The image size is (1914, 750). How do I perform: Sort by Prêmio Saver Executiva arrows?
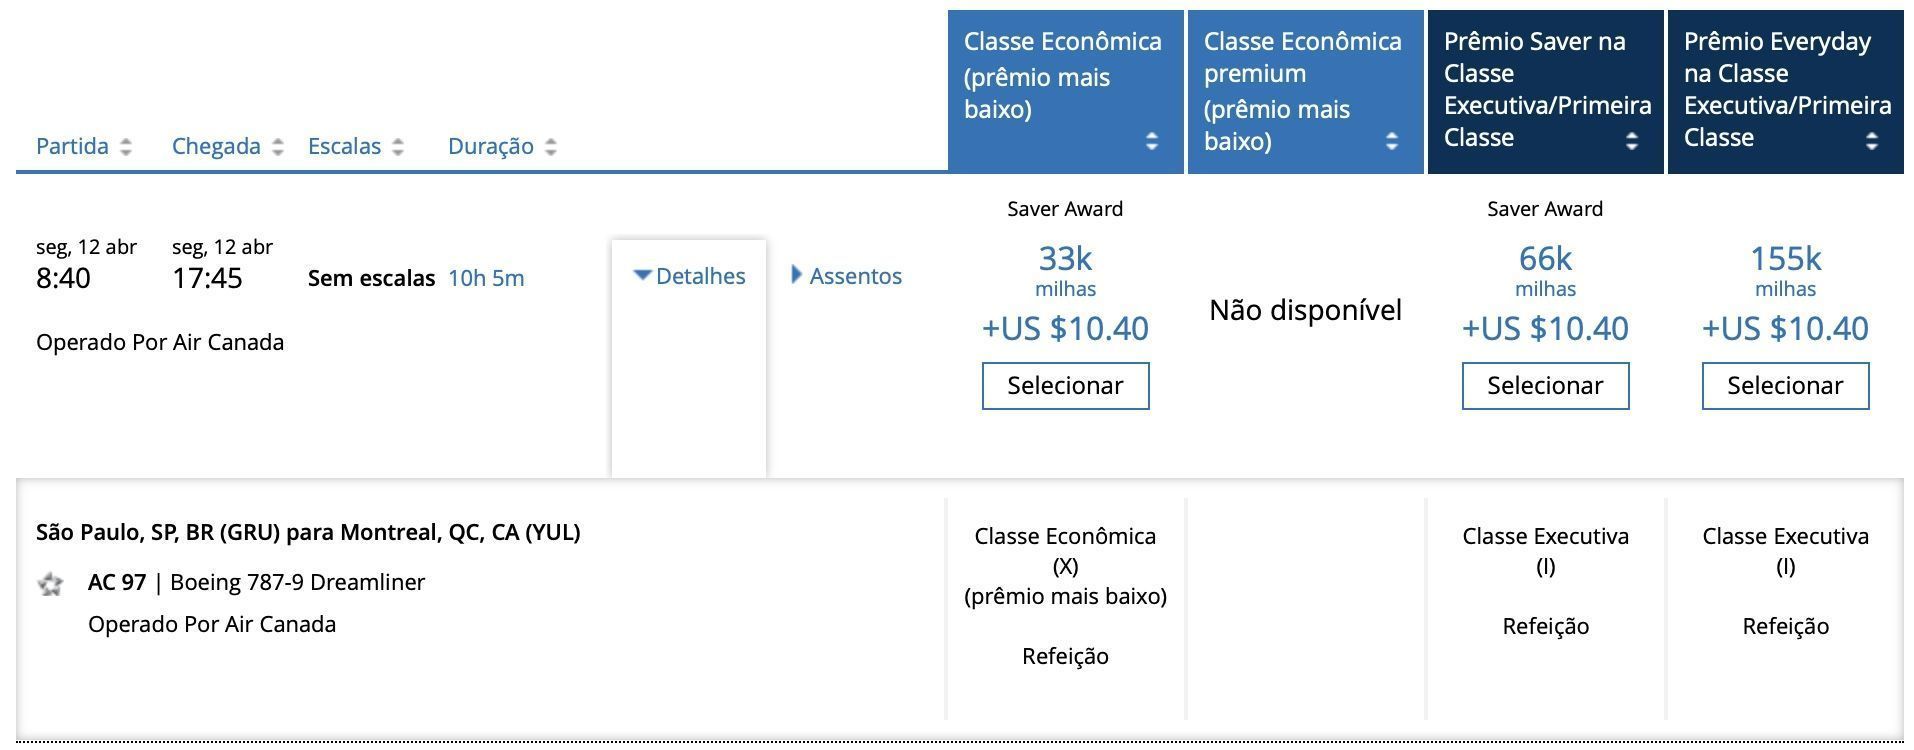tap(1632, 141)
